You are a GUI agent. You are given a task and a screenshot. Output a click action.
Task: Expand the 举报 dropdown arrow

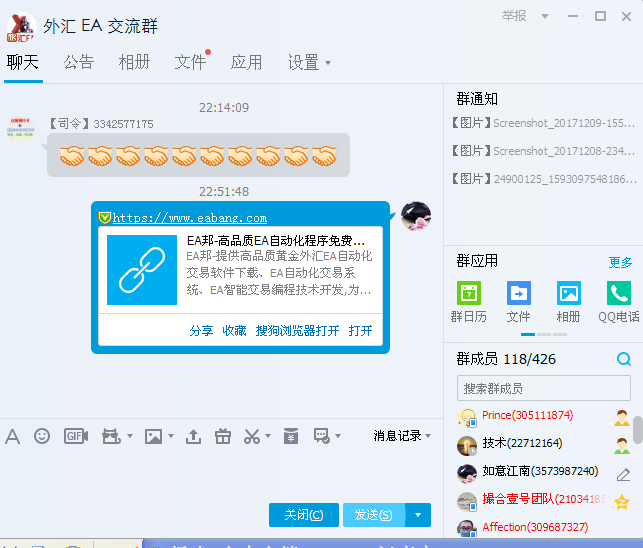coord(545,16)
